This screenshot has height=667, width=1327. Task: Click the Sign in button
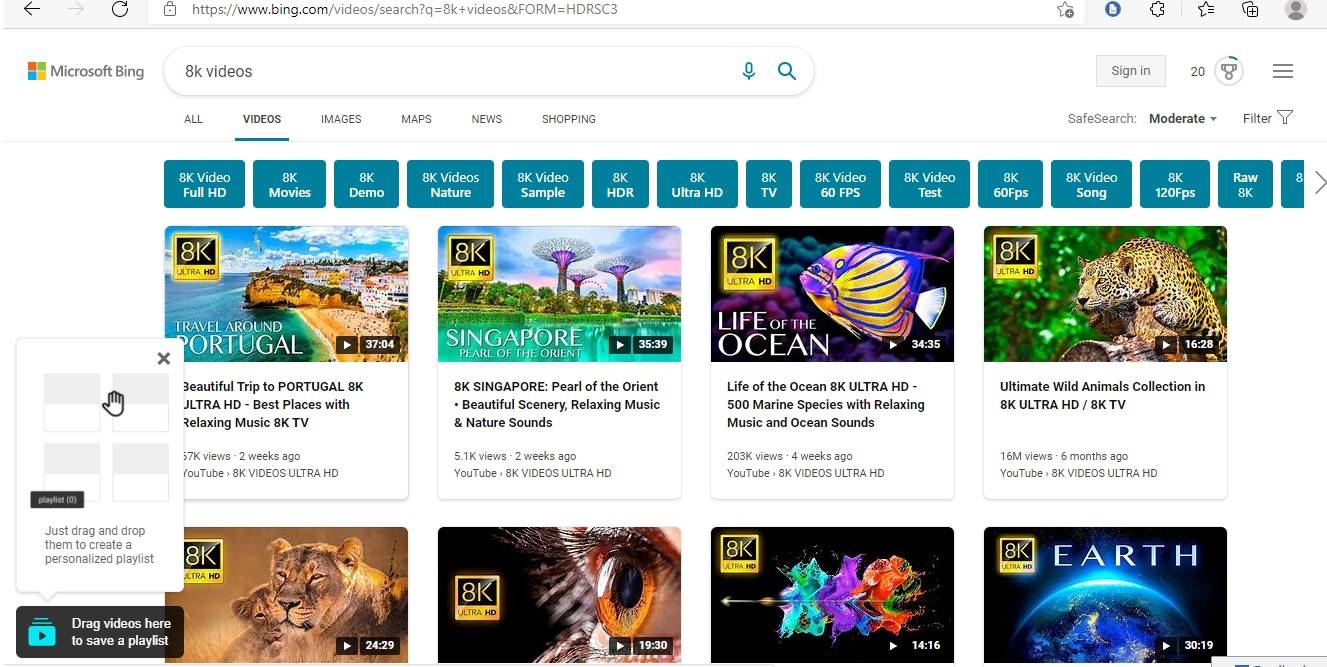point(1130,70)
